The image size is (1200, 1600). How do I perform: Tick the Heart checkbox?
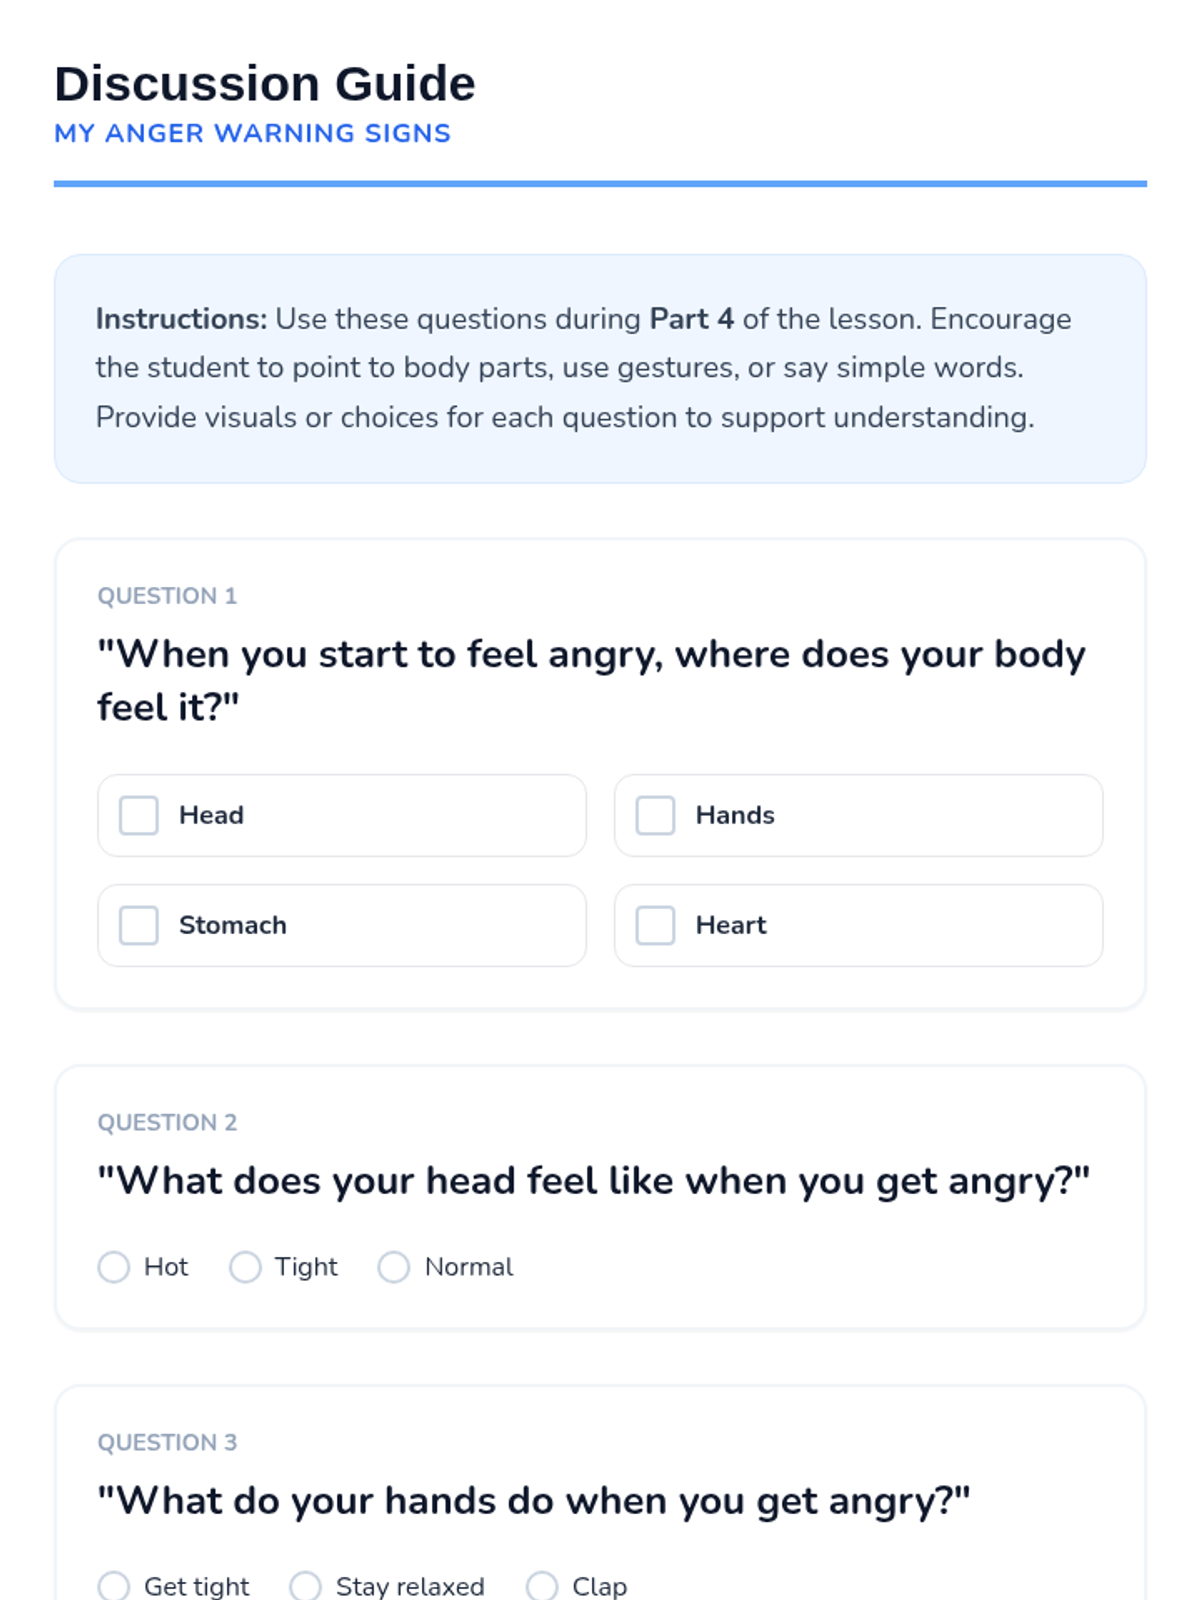click(x=656, y=925)
